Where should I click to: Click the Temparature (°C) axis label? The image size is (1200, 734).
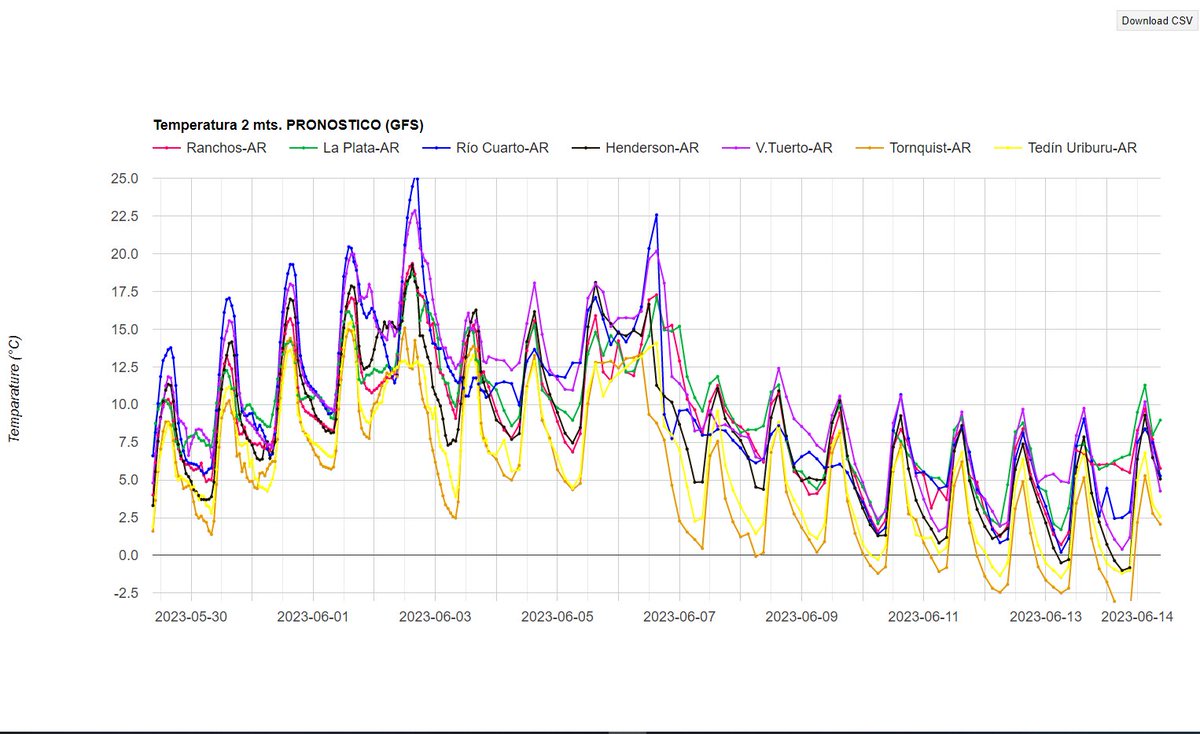(x=14, y=385)
